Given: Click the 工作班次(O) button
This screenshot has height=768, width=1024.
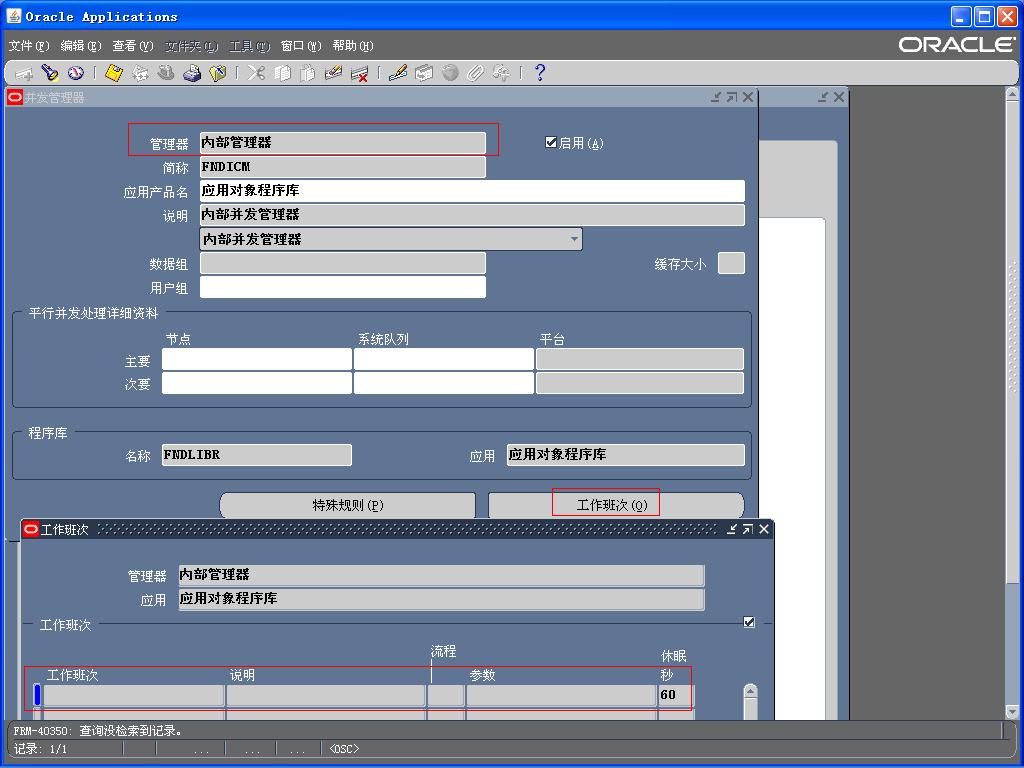Looking at the screenshot, I should click(x=616, y=505).
